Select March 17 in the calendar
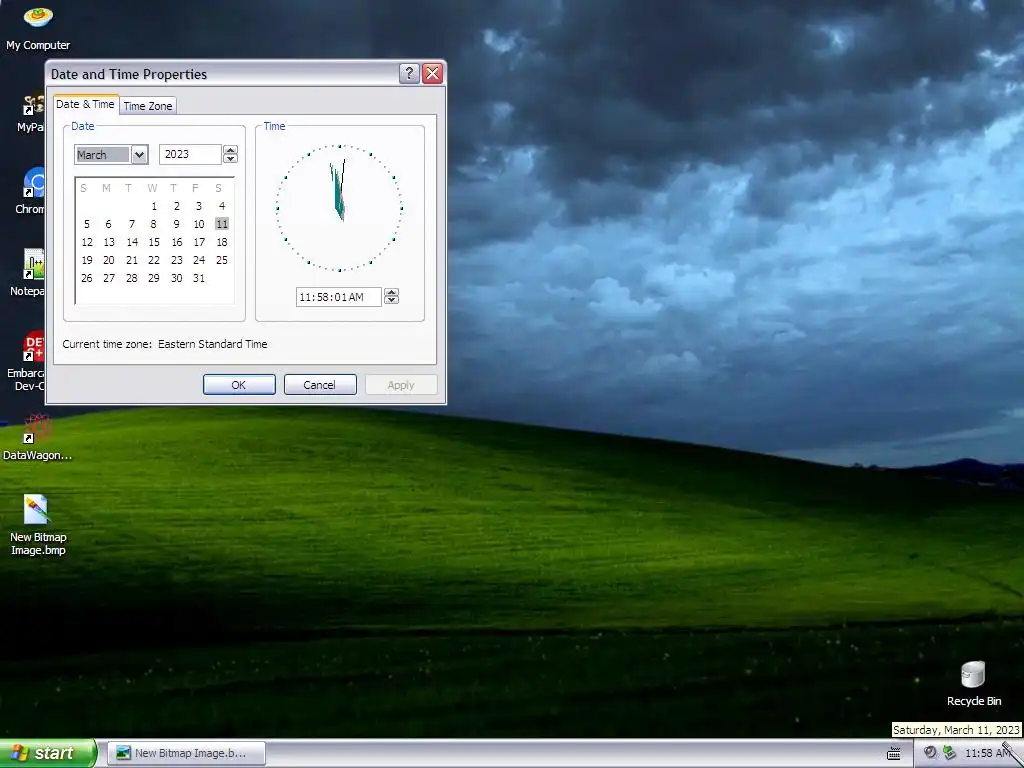Screen dimensions: 1024x768 pyautogui.click(x=199, y=242)
